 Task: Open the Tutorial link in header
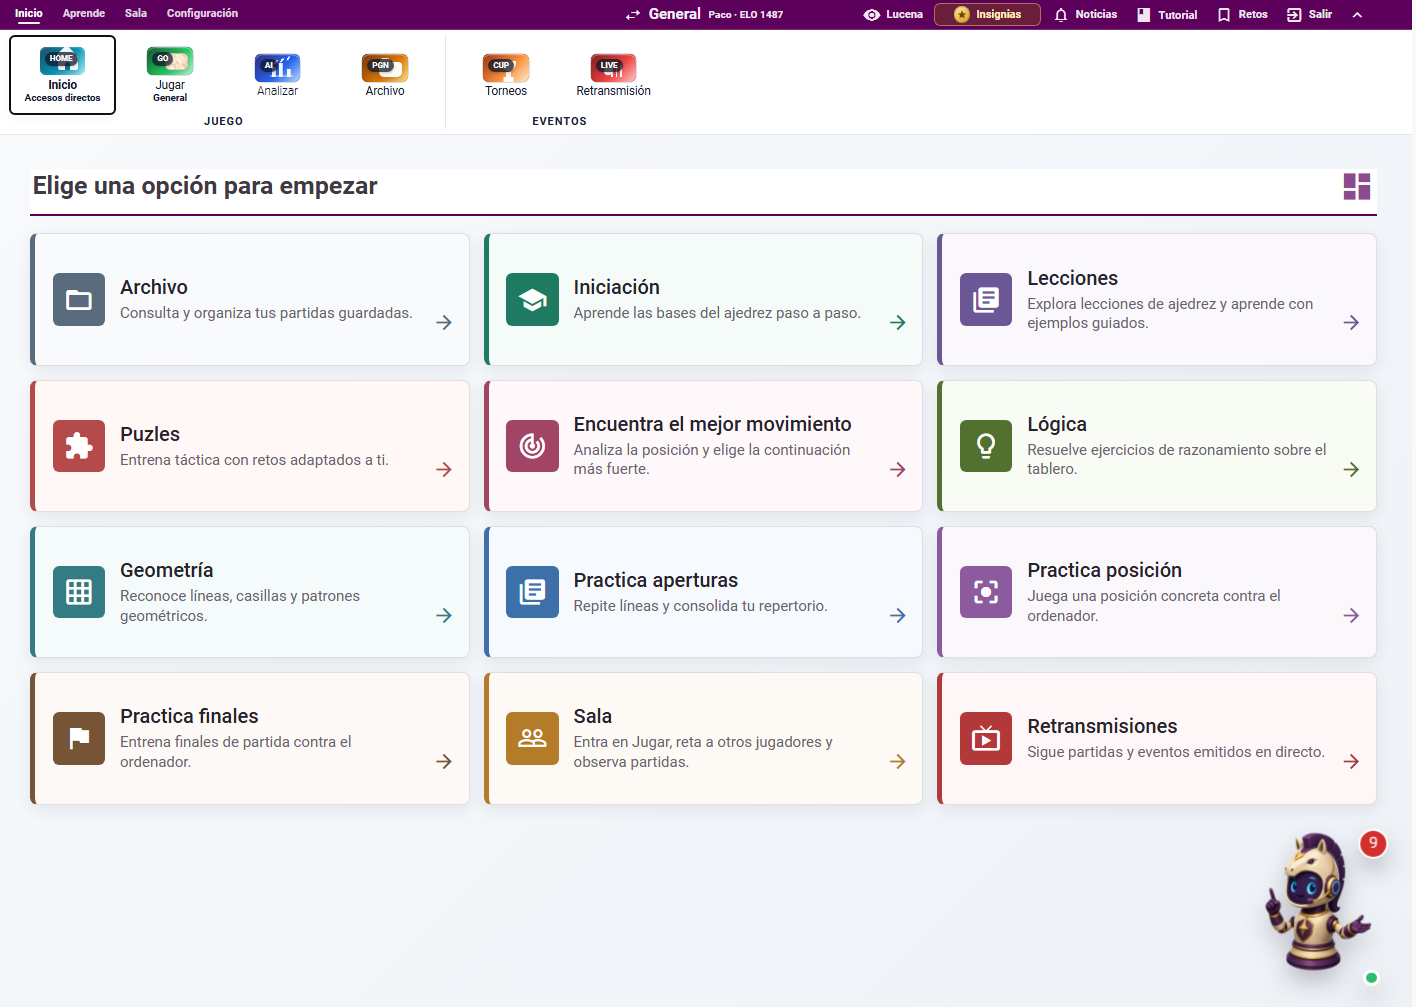tap(1167, 15)
